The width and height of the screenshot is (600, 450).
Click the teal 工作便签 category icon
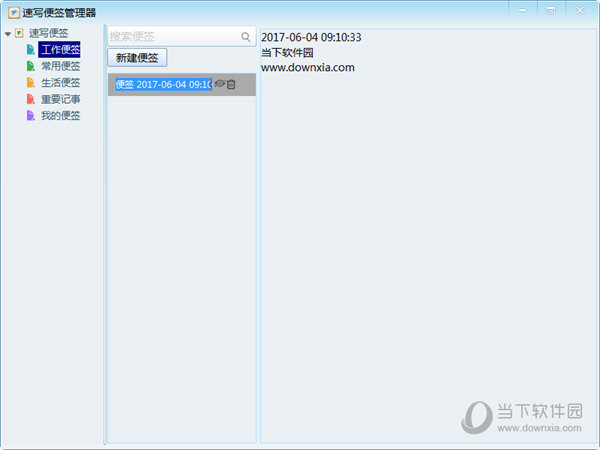[31, 49]
